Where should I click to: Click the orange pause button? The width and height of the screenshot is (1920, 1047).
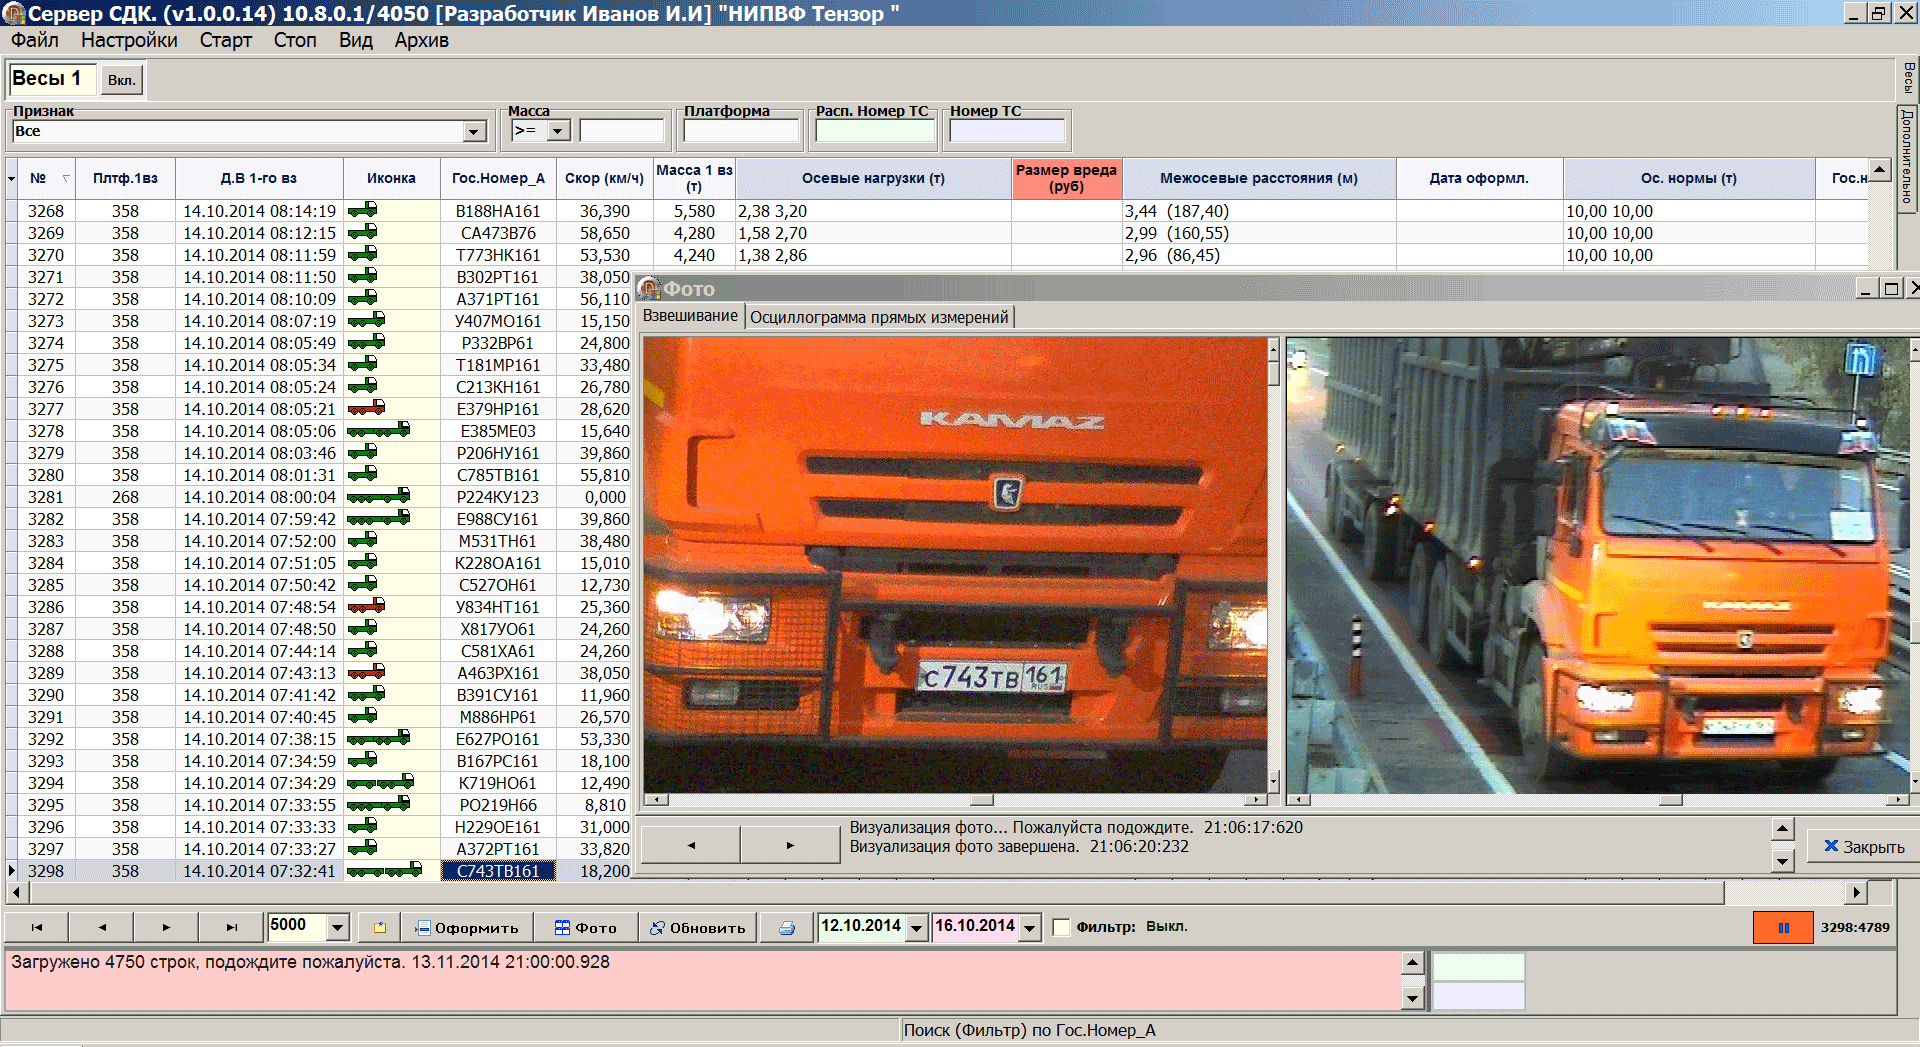coord(1783,927)
